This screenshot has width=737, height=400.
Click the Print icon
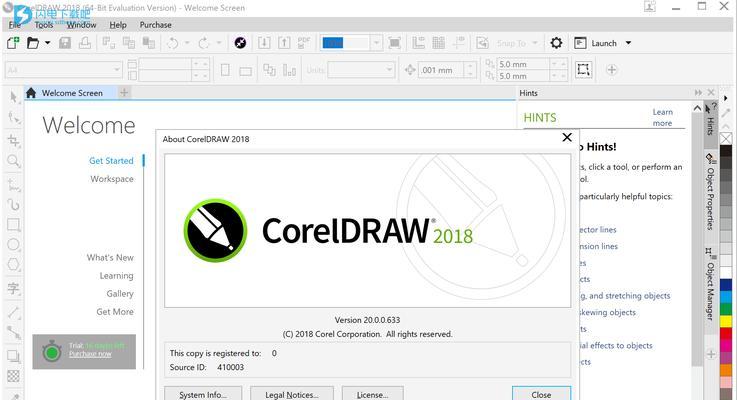point(85,43)
